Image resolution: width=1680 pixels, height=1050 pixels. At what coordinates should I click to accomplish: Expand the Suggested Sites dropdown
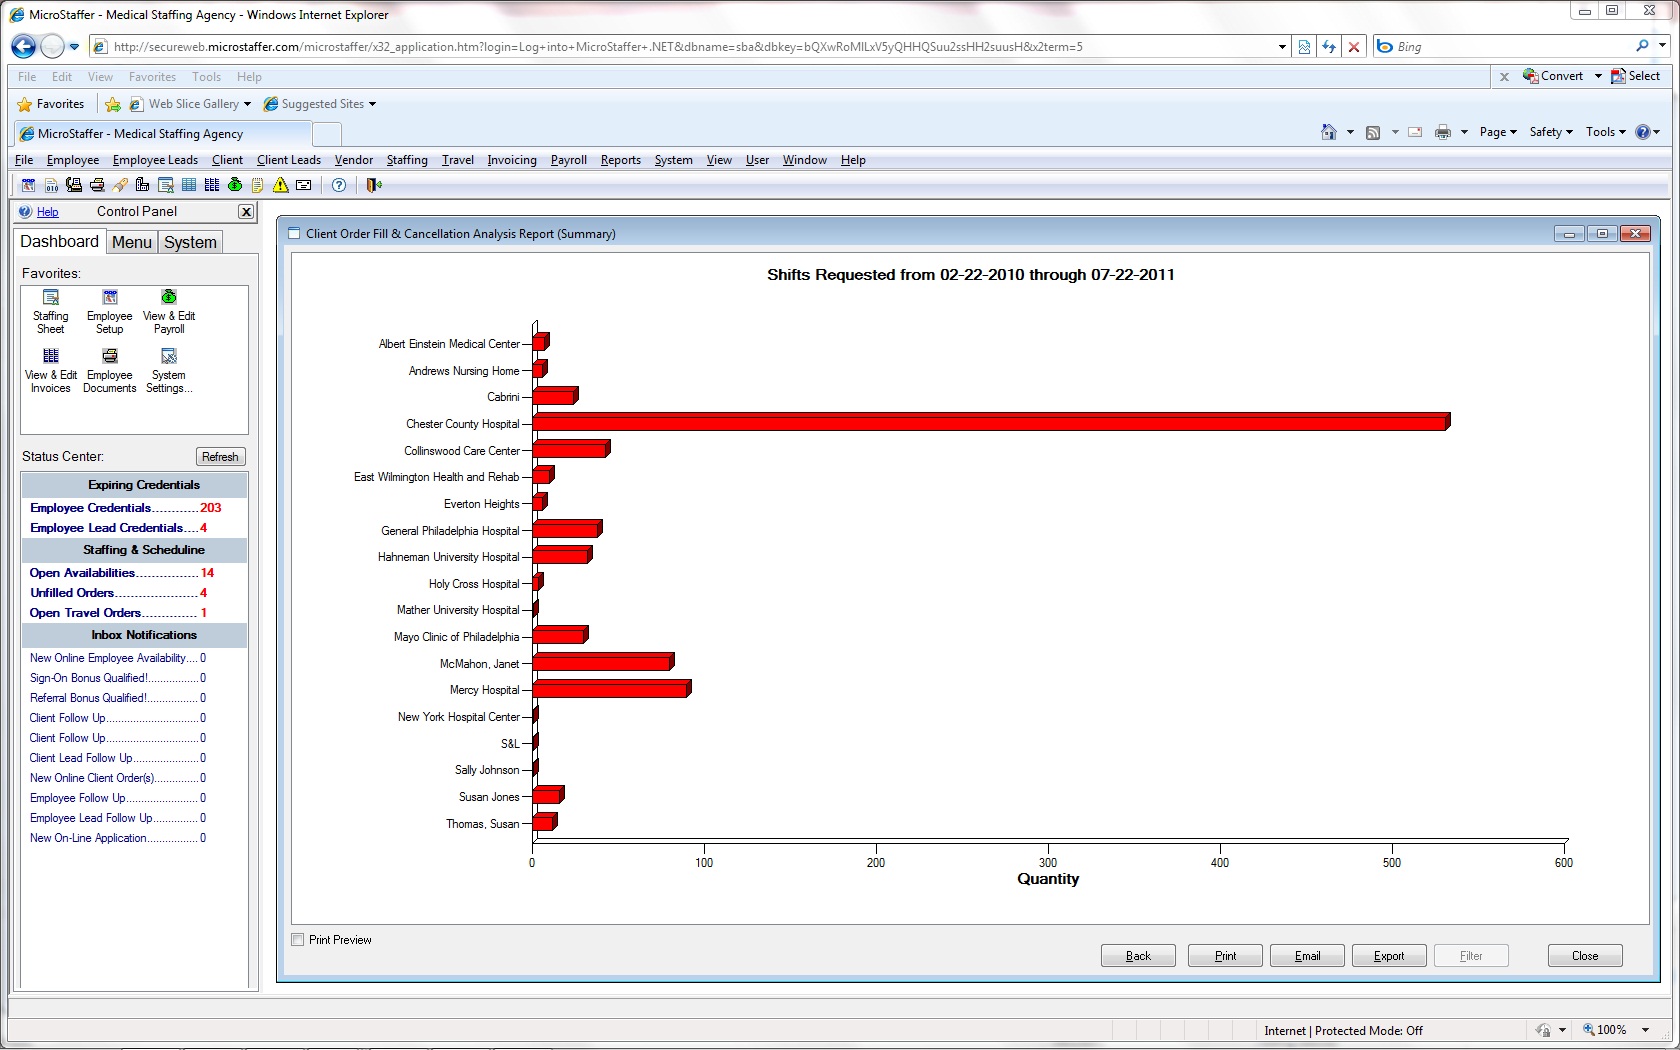click(373, 104)
